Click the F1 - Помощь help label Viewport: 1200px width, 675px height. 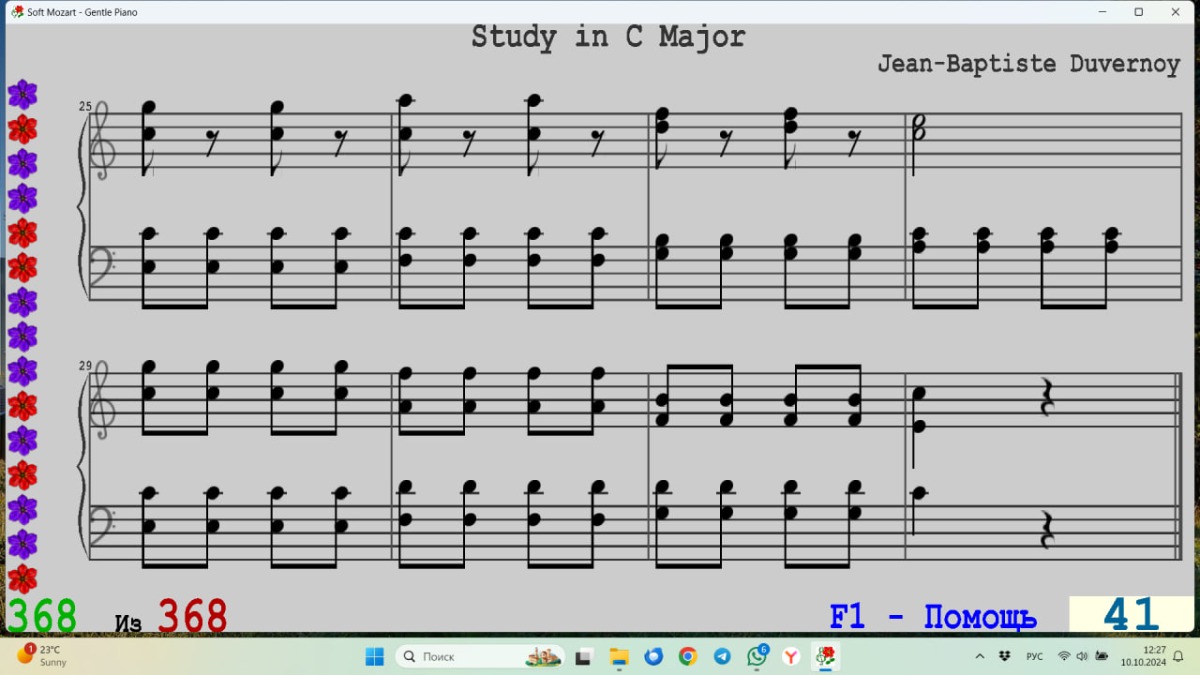click(932, 617)
